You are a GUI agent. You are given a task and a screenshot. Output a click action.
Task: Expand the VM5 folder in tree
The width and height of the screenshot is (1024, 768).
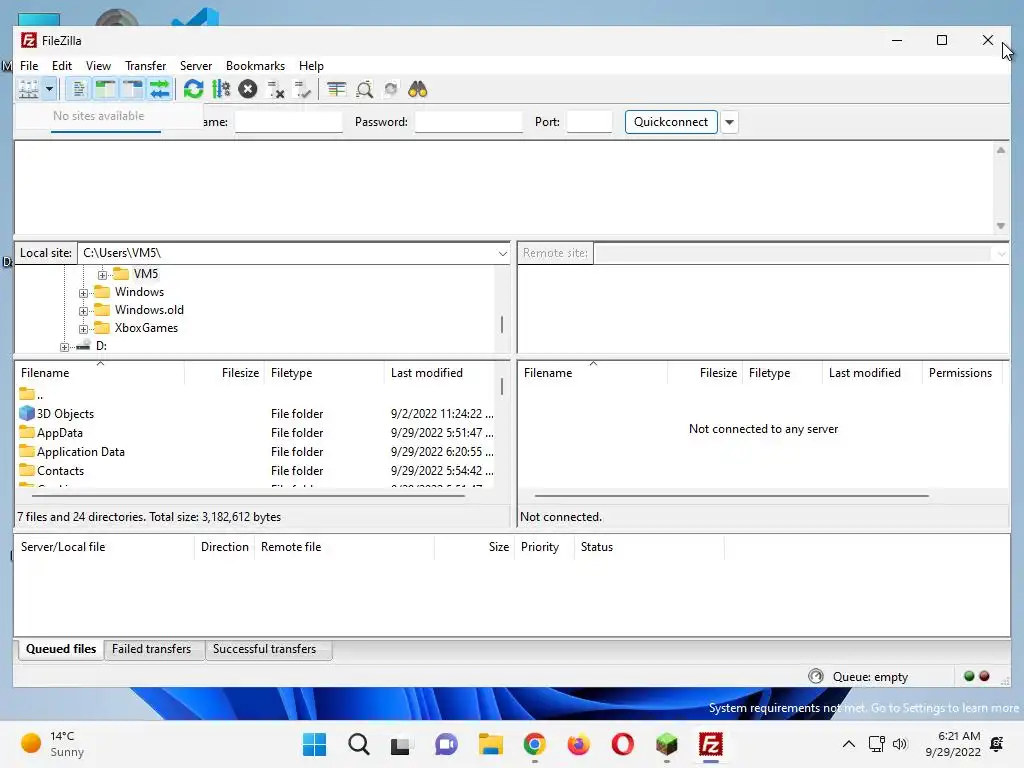(x=103, y=275)
